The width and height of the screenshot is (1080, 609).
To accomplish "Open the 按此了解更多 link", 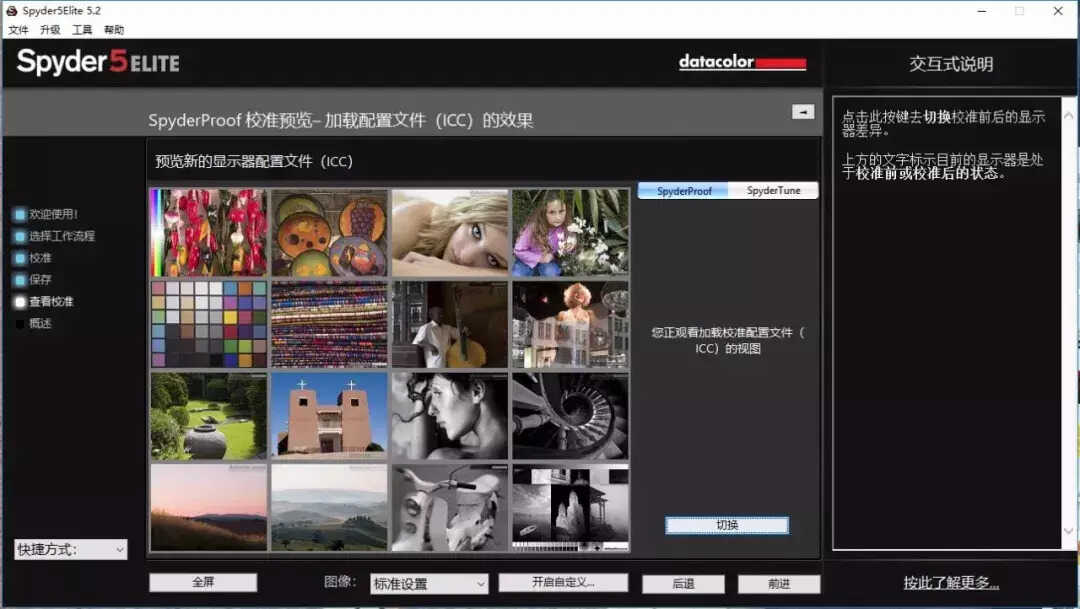I will [x=951, y=583].
